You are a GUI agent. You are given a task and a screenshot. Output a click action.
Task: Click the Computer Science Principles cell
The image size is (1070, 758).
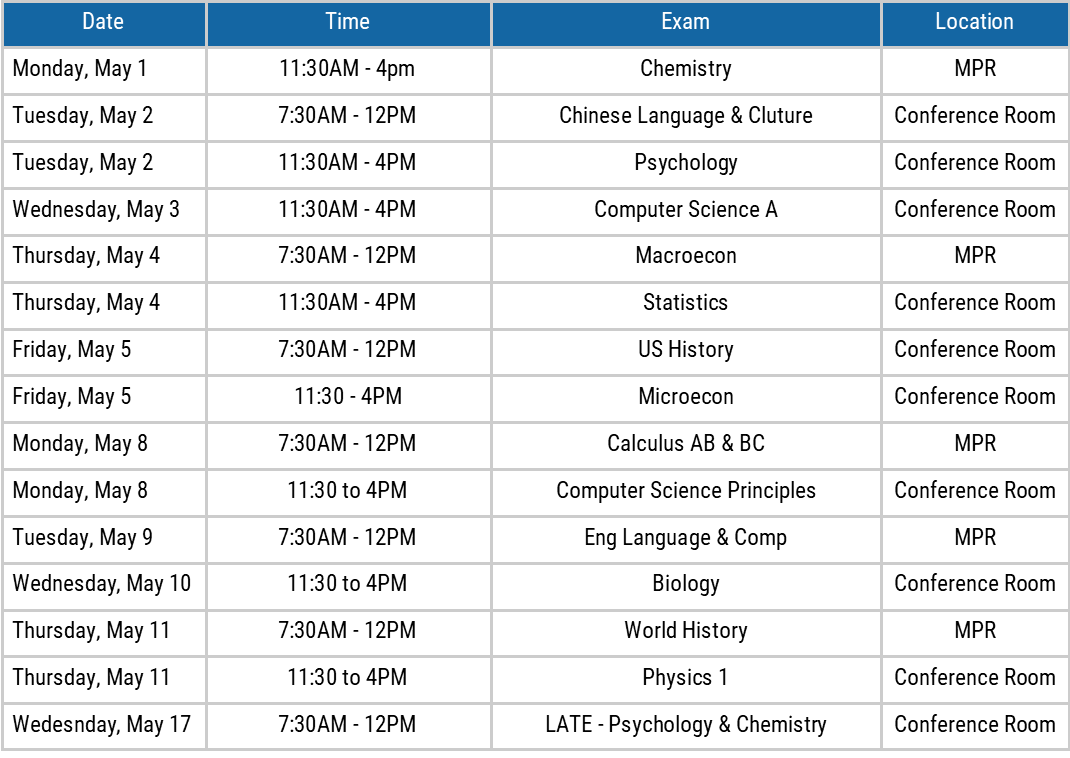(x=685, y=490)
